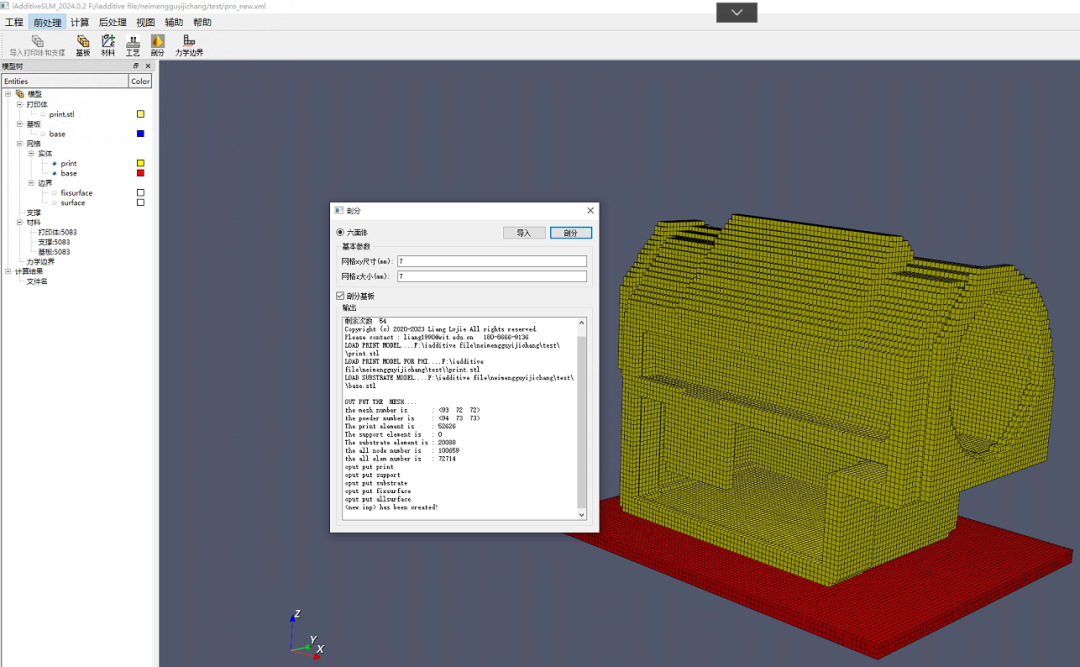Open the 辅助 menu

[x=174, y=22]
